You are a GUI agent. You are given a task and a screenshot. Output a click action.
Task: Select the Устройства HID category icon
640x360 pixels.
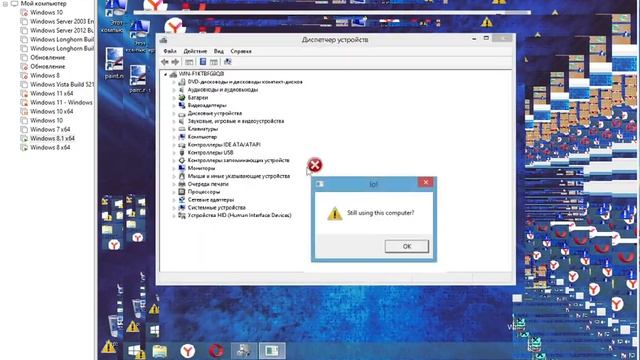(182, 216)
